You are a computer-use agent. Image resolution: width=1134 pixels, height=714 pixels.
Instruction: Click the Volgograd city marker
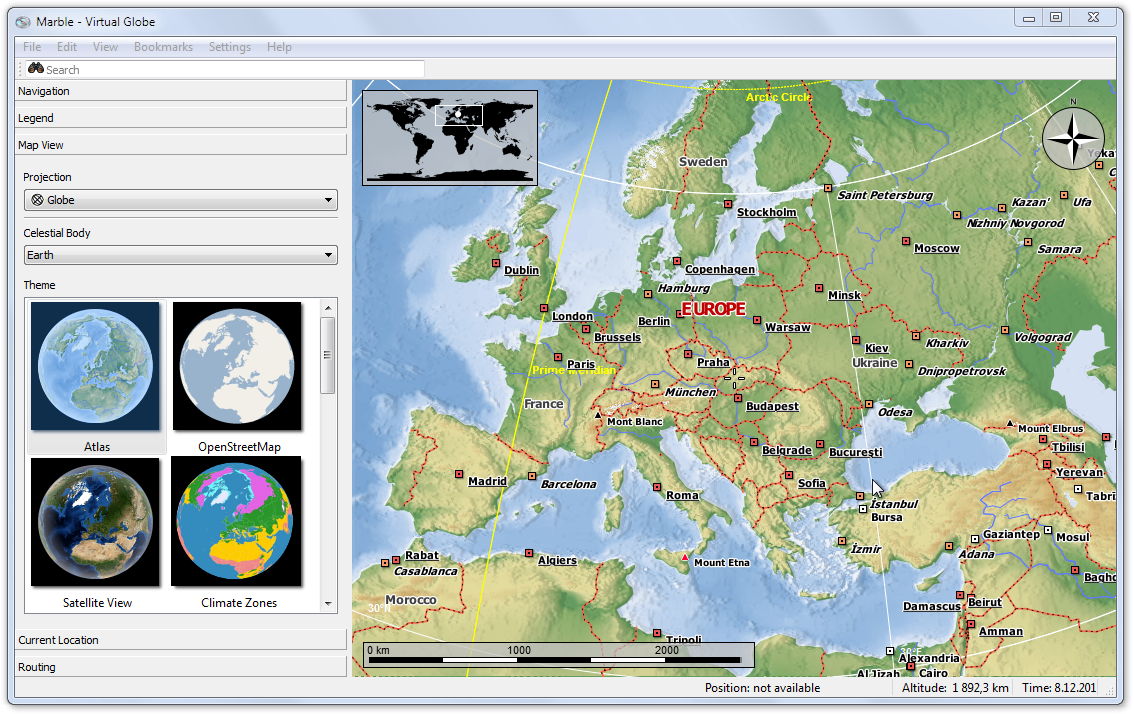coord(1005,330)
